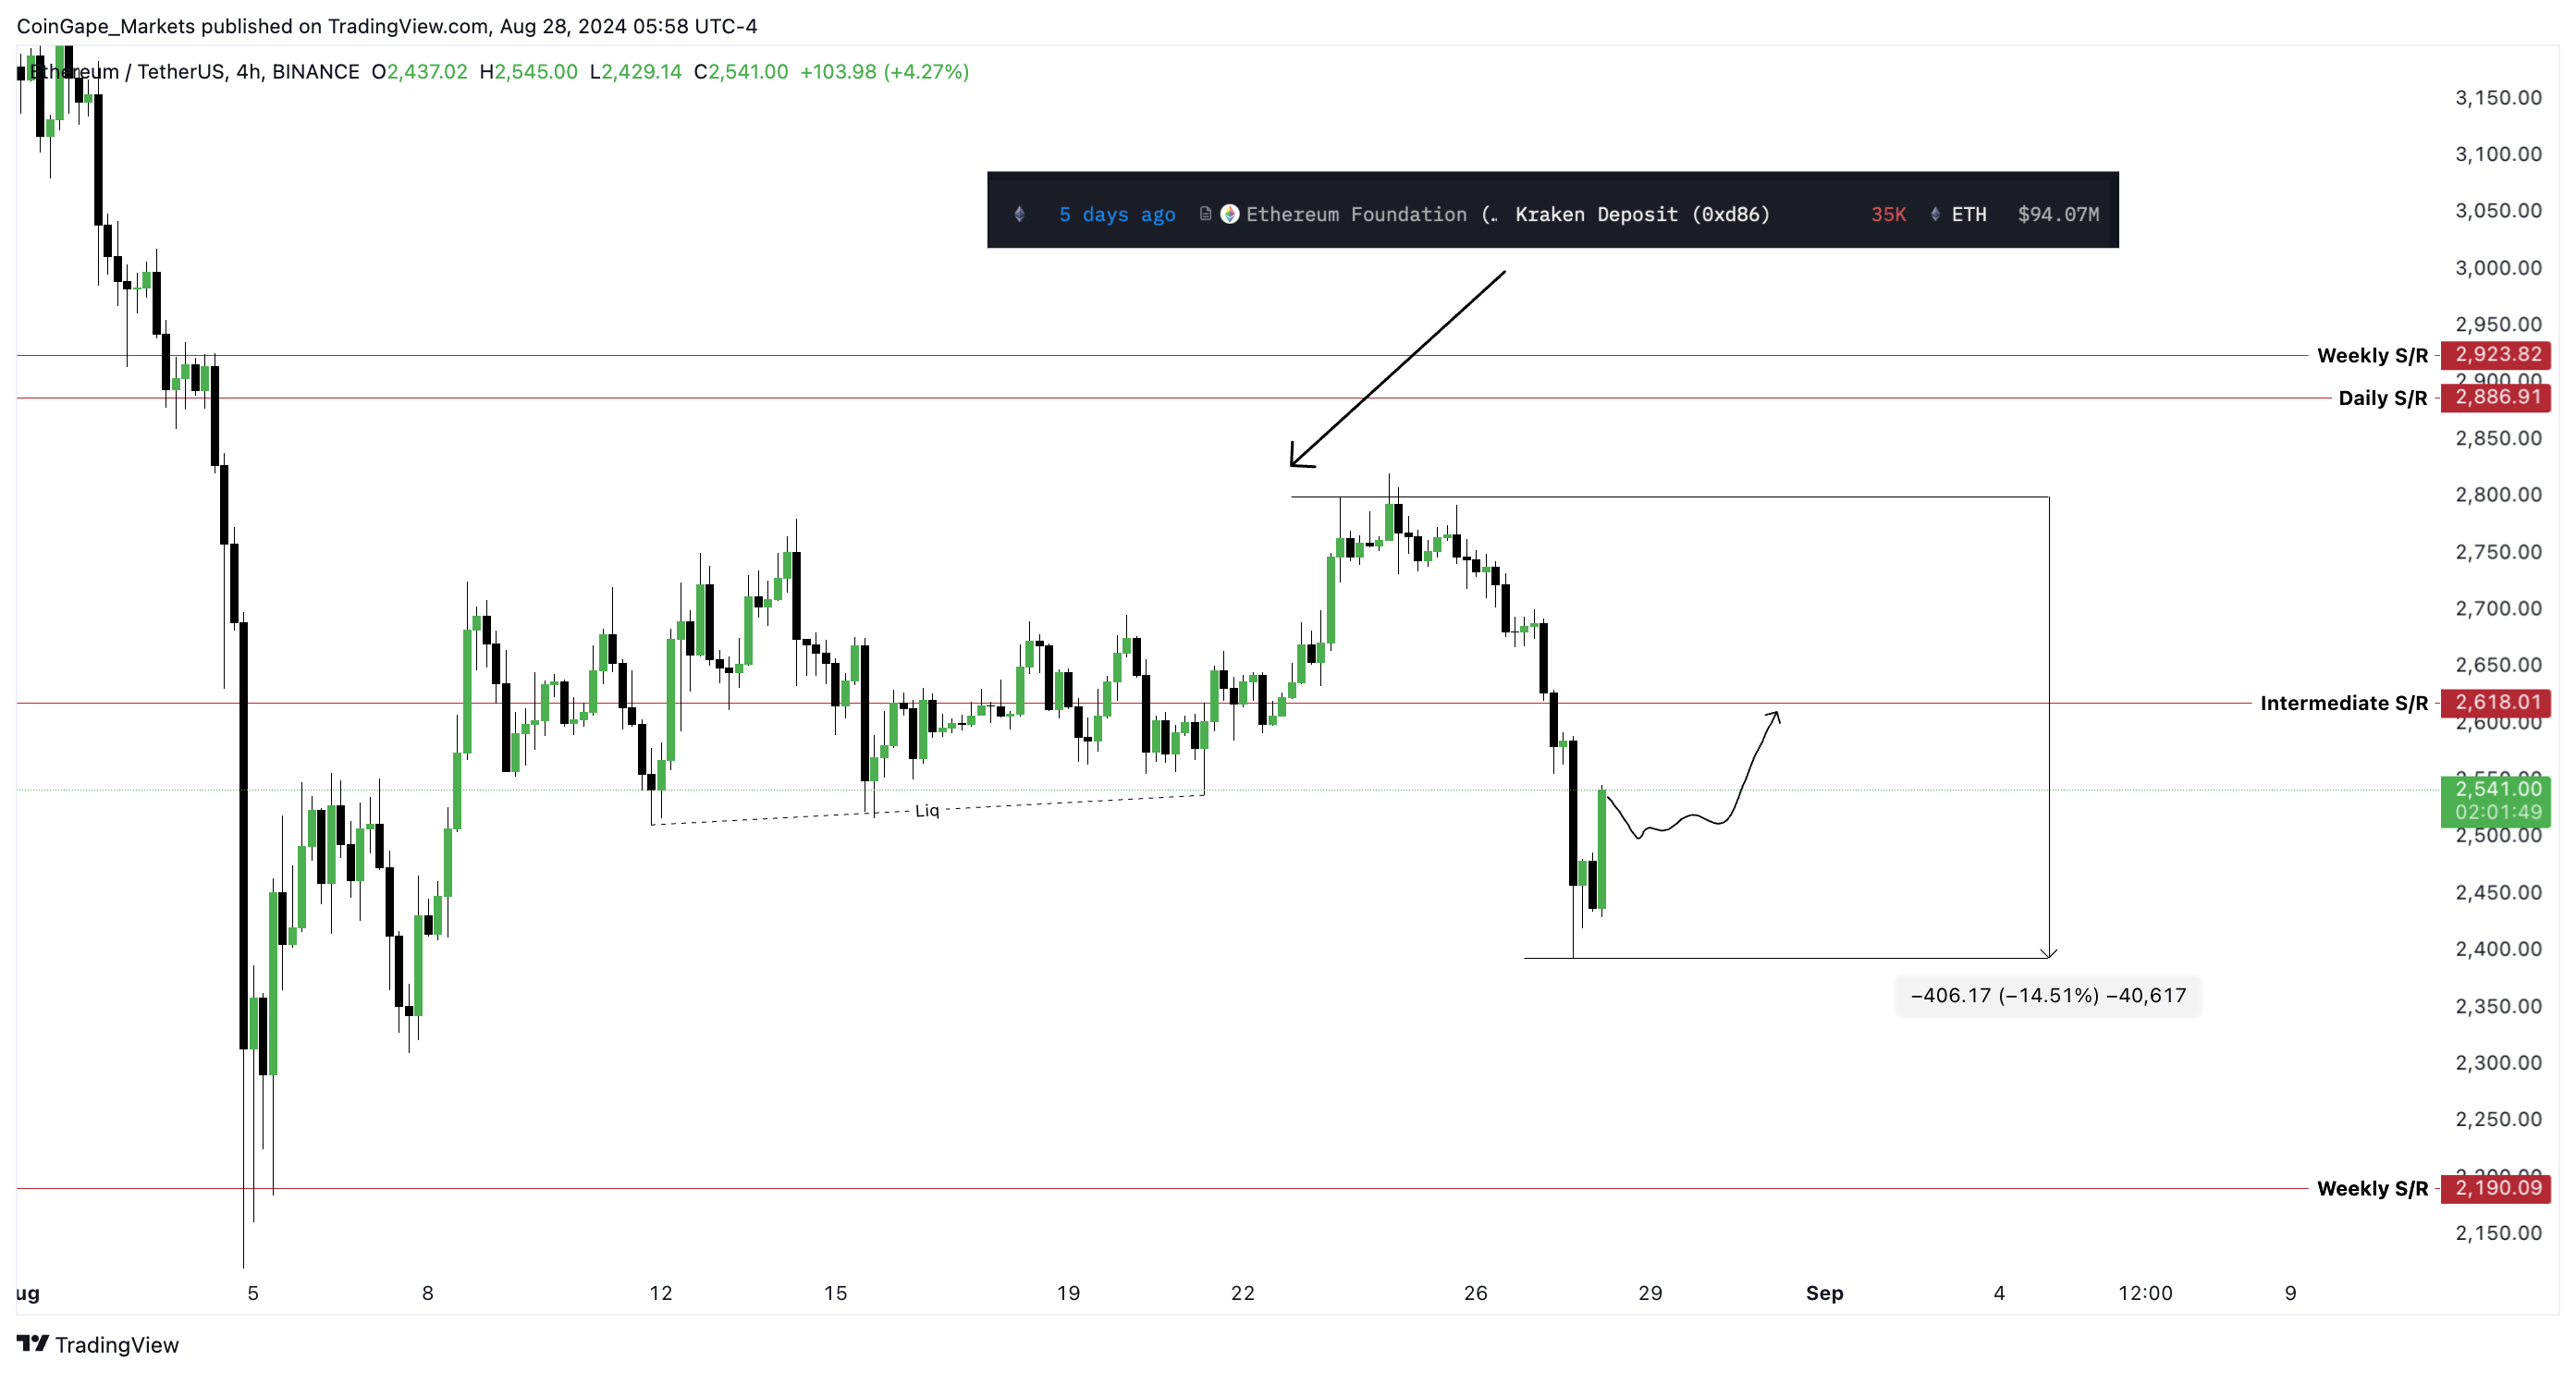Click the 'Ethereum / TetherUS, 4h, BINANCE' title
The image size is (2576, 1373).
coord(194,72)
